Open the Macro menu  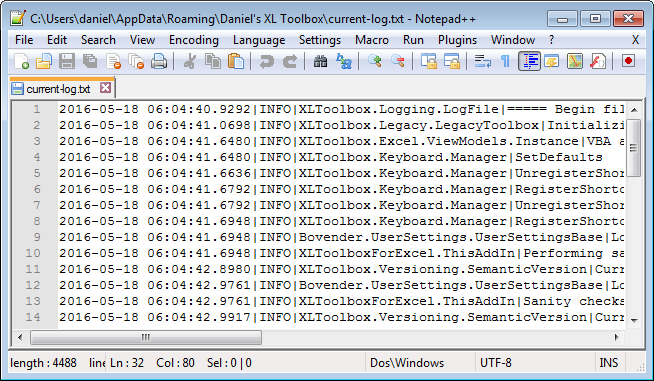372,40
